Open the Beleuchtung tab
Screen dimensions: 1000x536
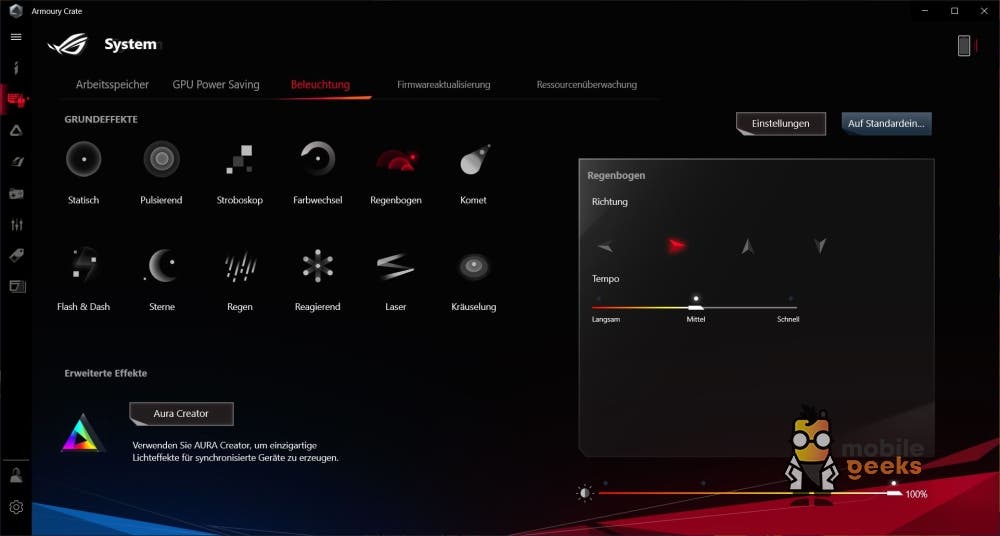320,84
